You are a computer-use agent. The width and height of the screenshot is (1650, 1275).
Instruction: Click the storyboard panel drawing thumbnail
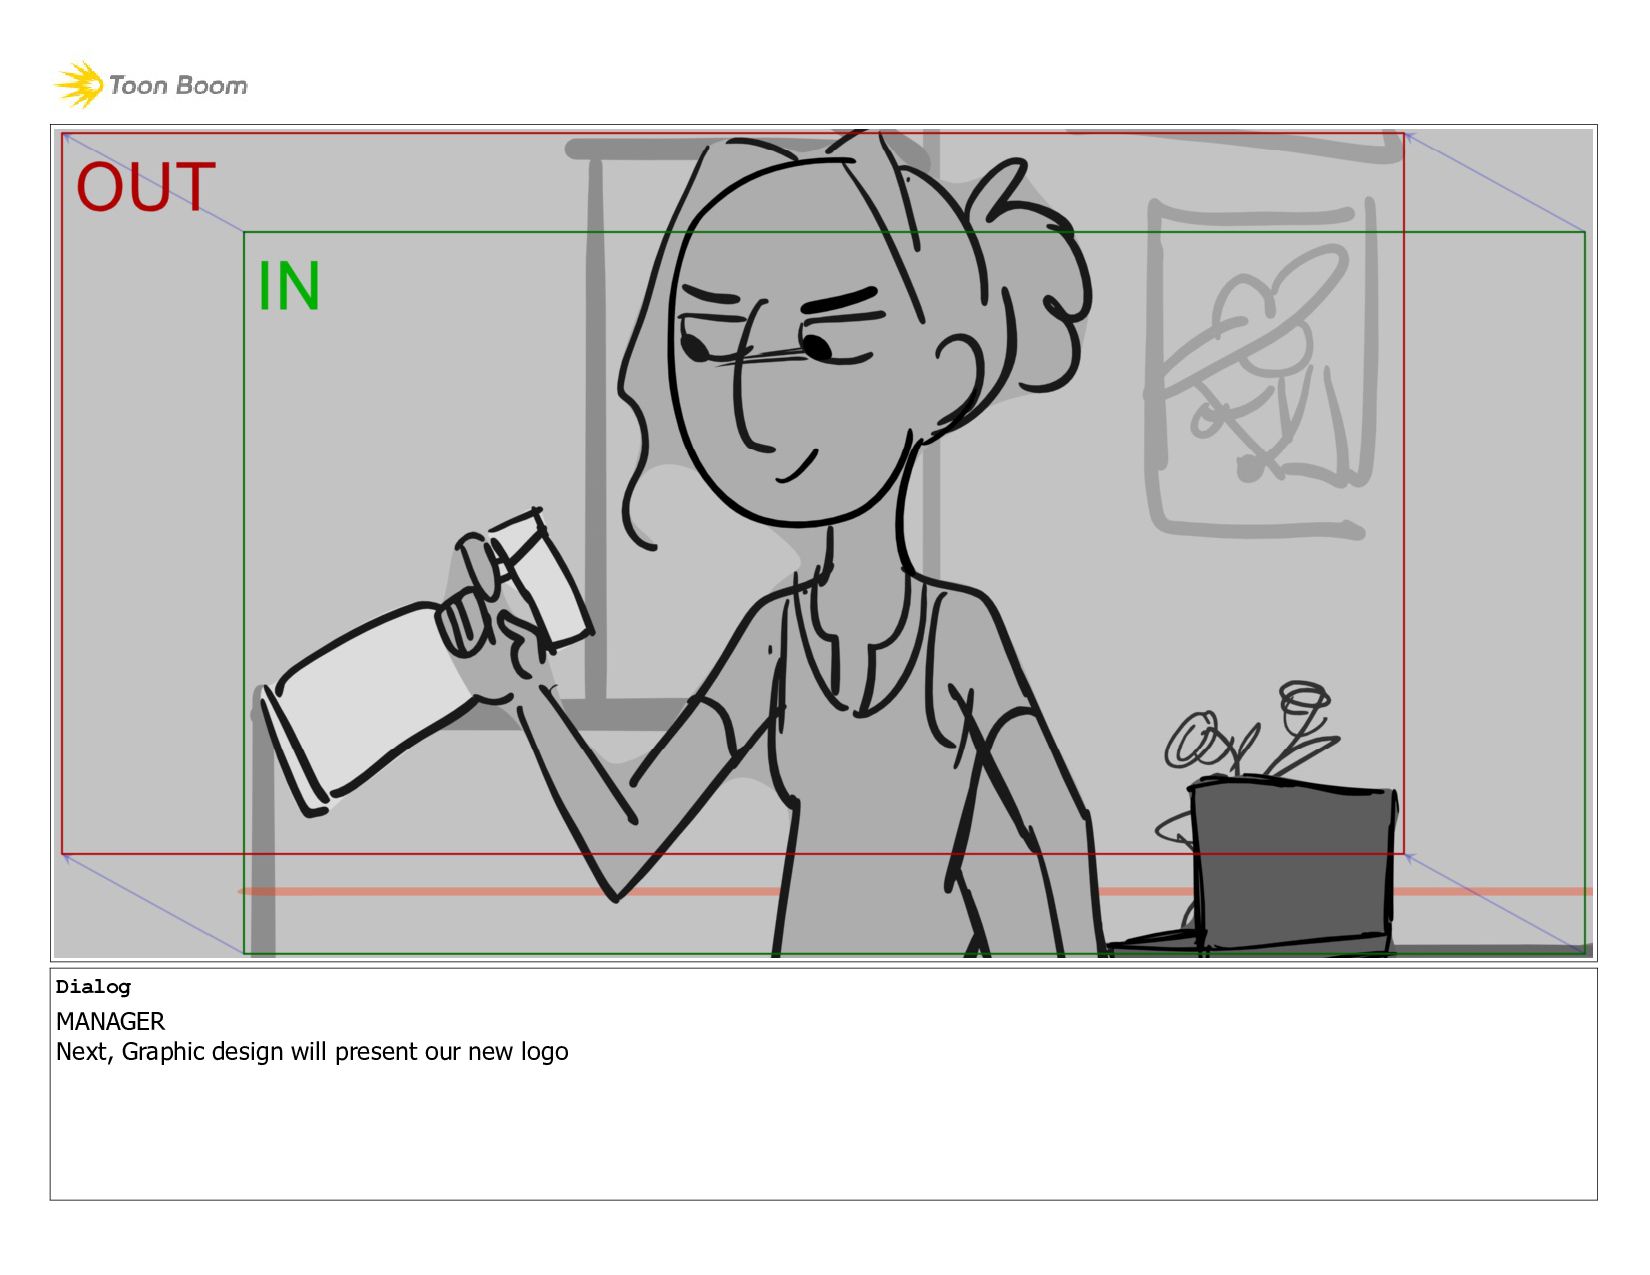(x=823, y=543)
